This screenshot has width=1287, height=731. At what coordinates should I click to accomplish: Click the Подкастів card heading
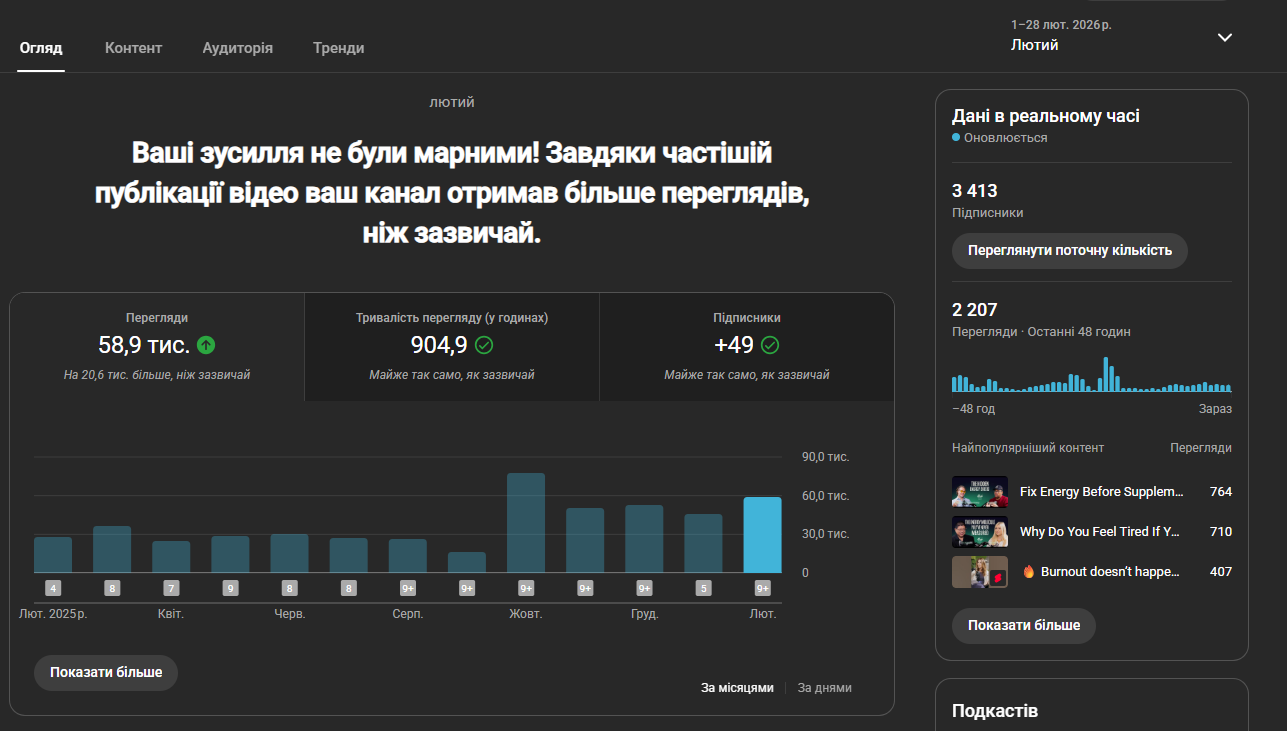coord(995,711)
